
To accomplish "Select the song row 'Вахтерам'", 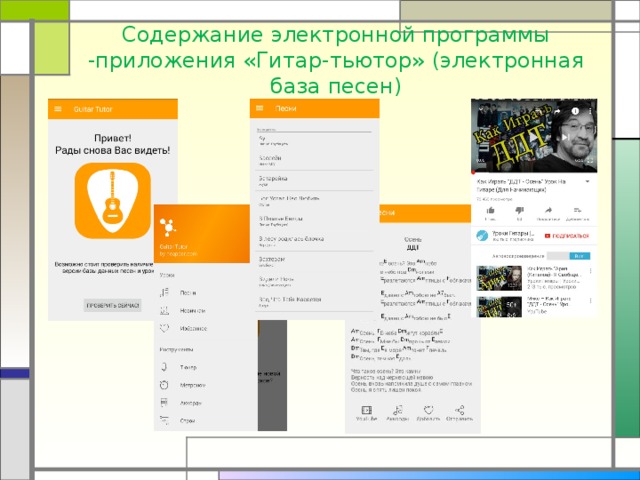I will pyautogui.click(x=314, y=261).
